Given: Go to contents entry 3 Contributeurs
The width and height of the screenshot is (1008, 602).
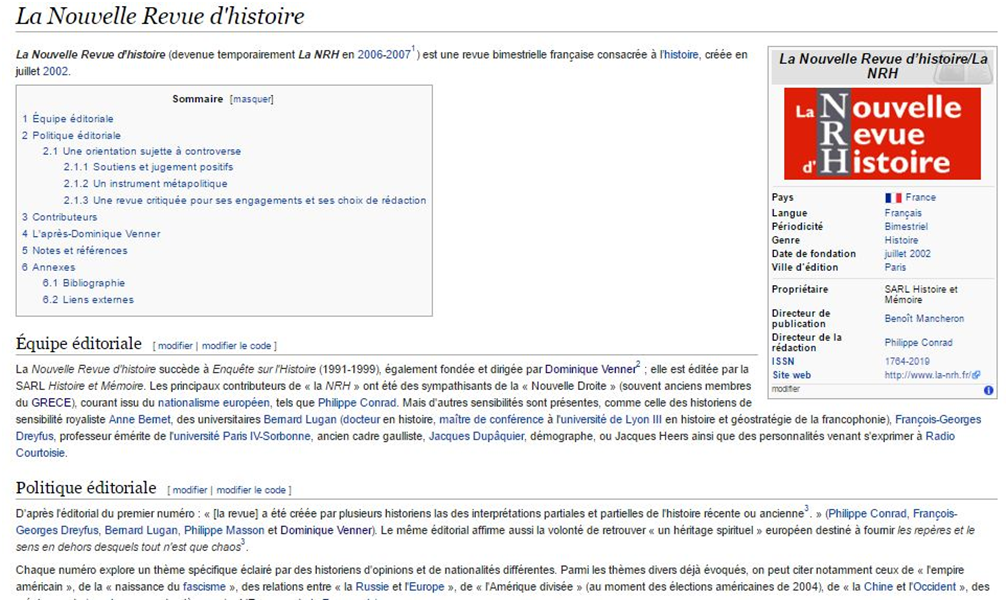Looking at the screenshot, I should pos(59,217).
